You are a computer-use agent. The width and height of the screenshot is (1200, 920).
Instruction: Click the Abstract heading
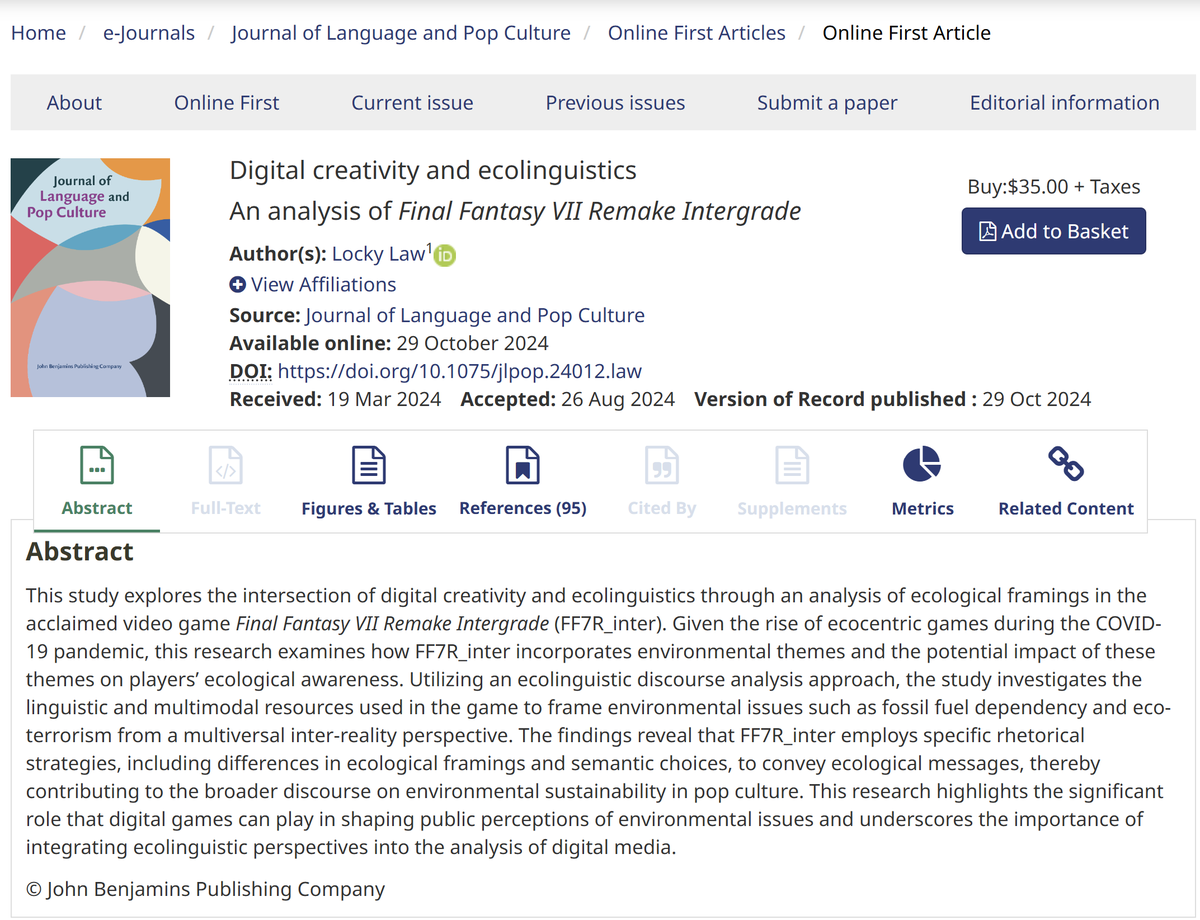pyautogui.click(x=80, y=551)
